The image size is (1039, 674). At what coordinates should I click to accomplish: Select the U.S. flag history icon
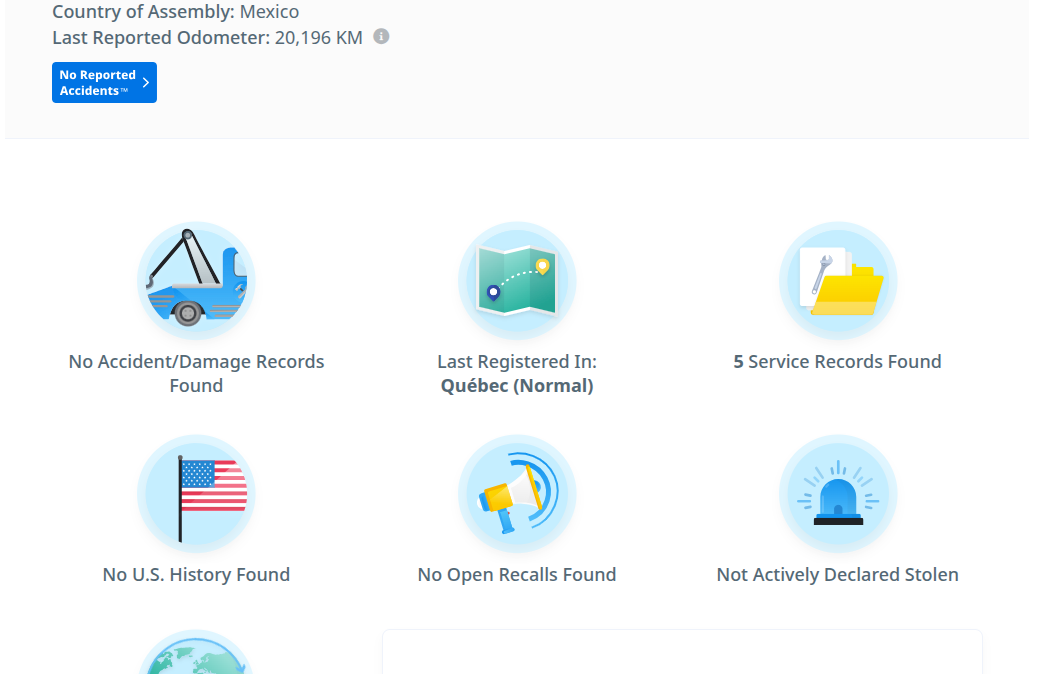click(196, 493)
